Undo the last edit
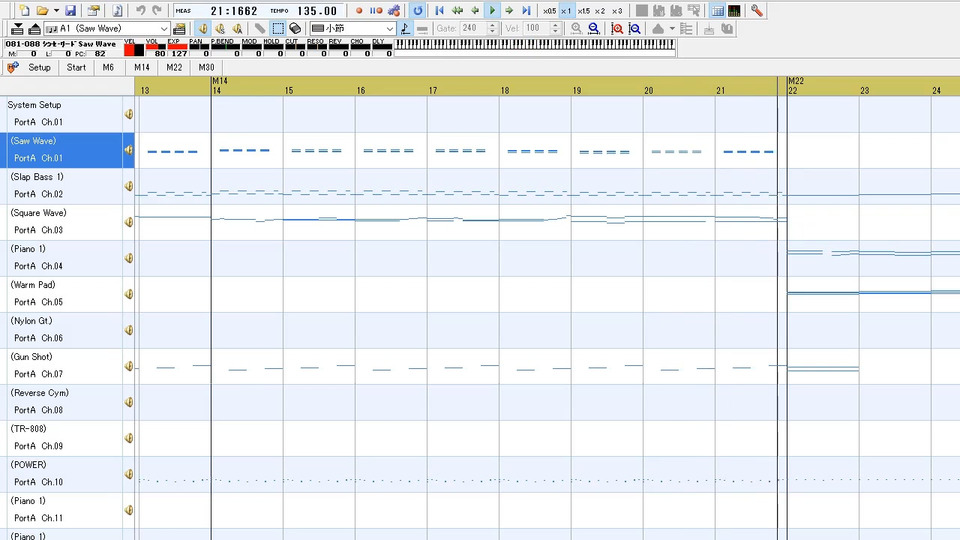The width and height of the screenshot is (960, 540). click(x=140, y=10)
